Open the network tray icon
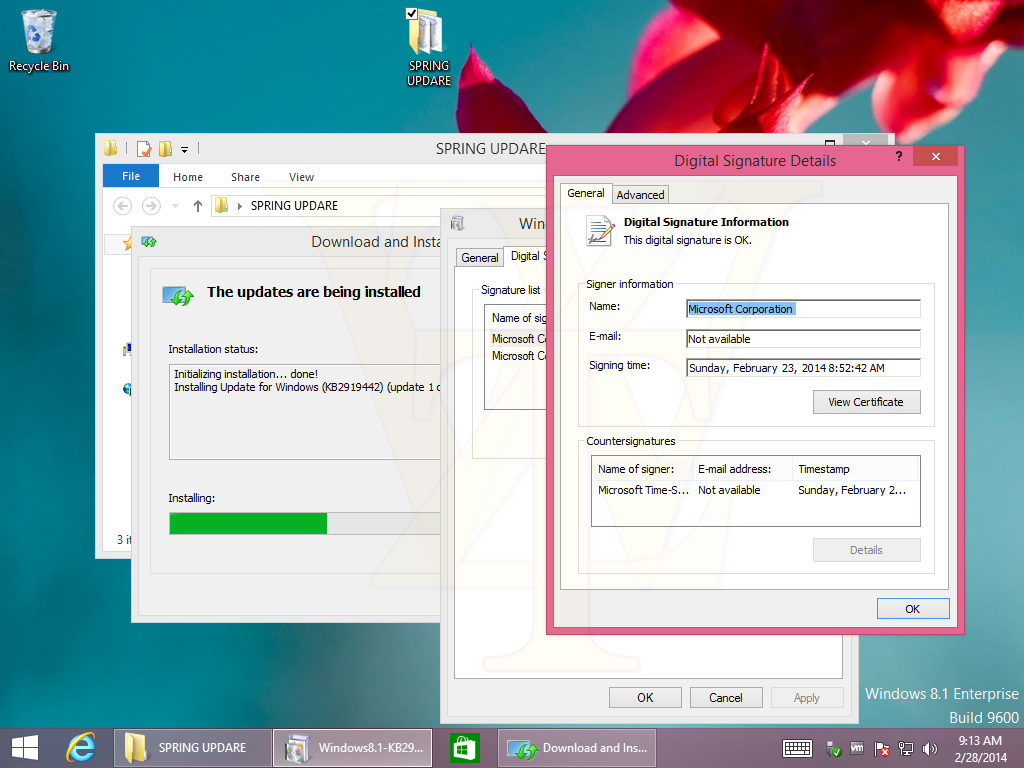 click(x=905, y=749)
